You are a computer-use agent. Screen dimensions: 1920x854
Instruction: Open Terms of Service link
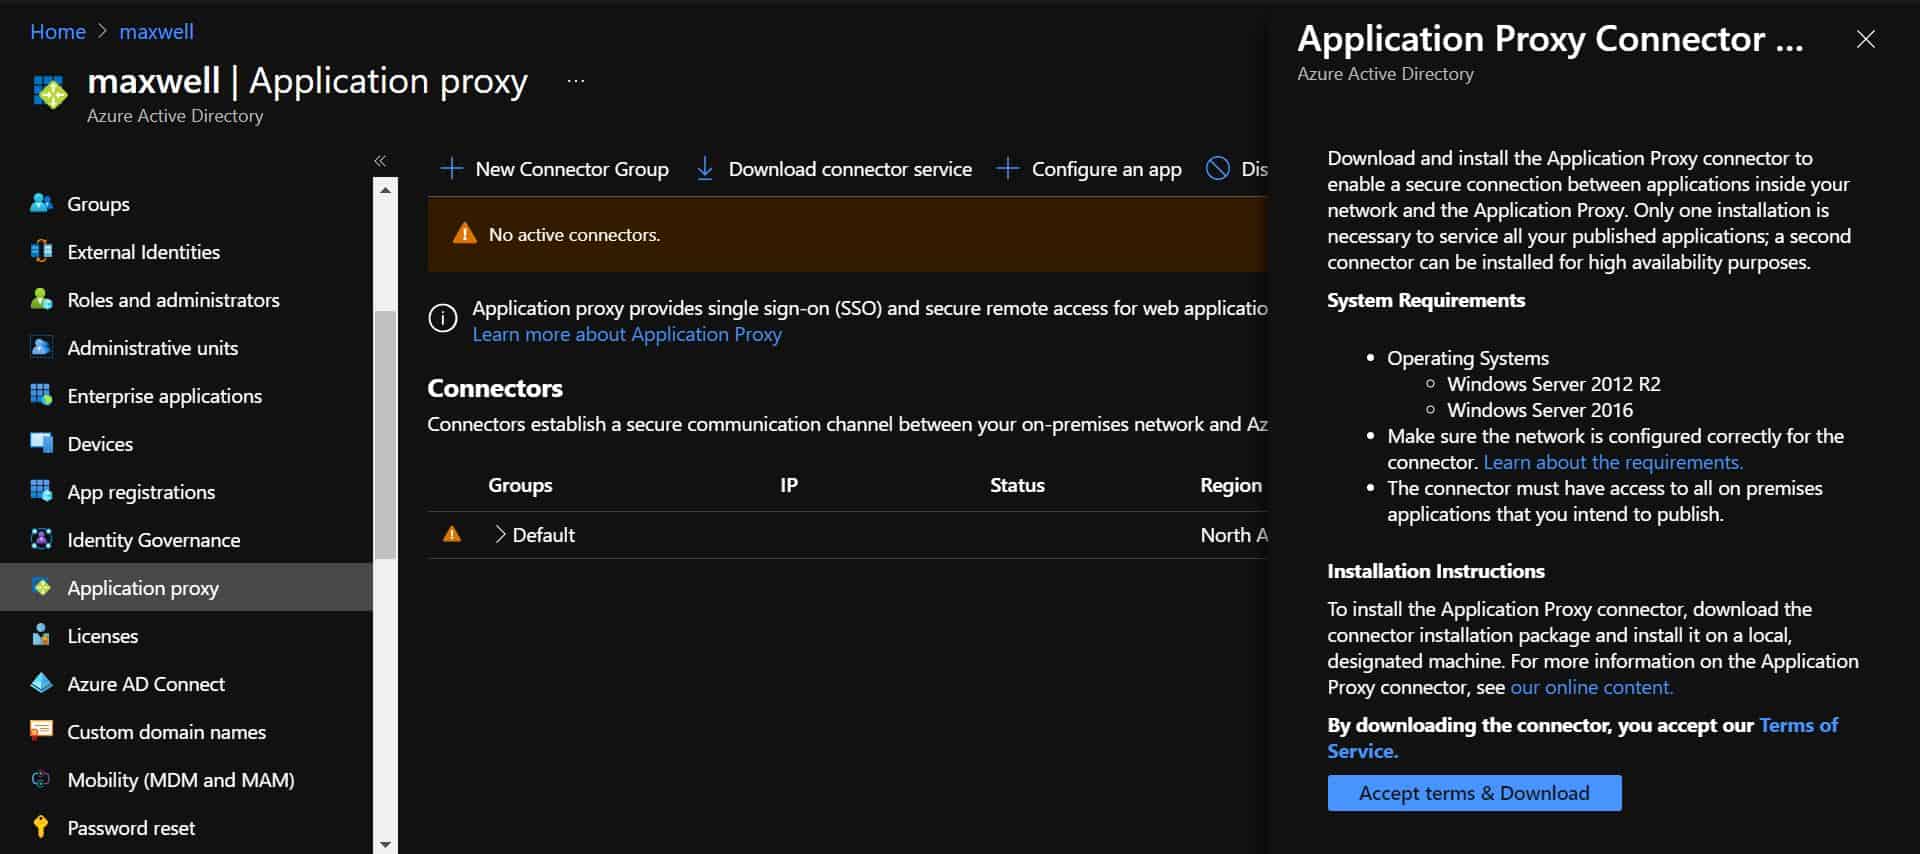tap(1583, 738)
